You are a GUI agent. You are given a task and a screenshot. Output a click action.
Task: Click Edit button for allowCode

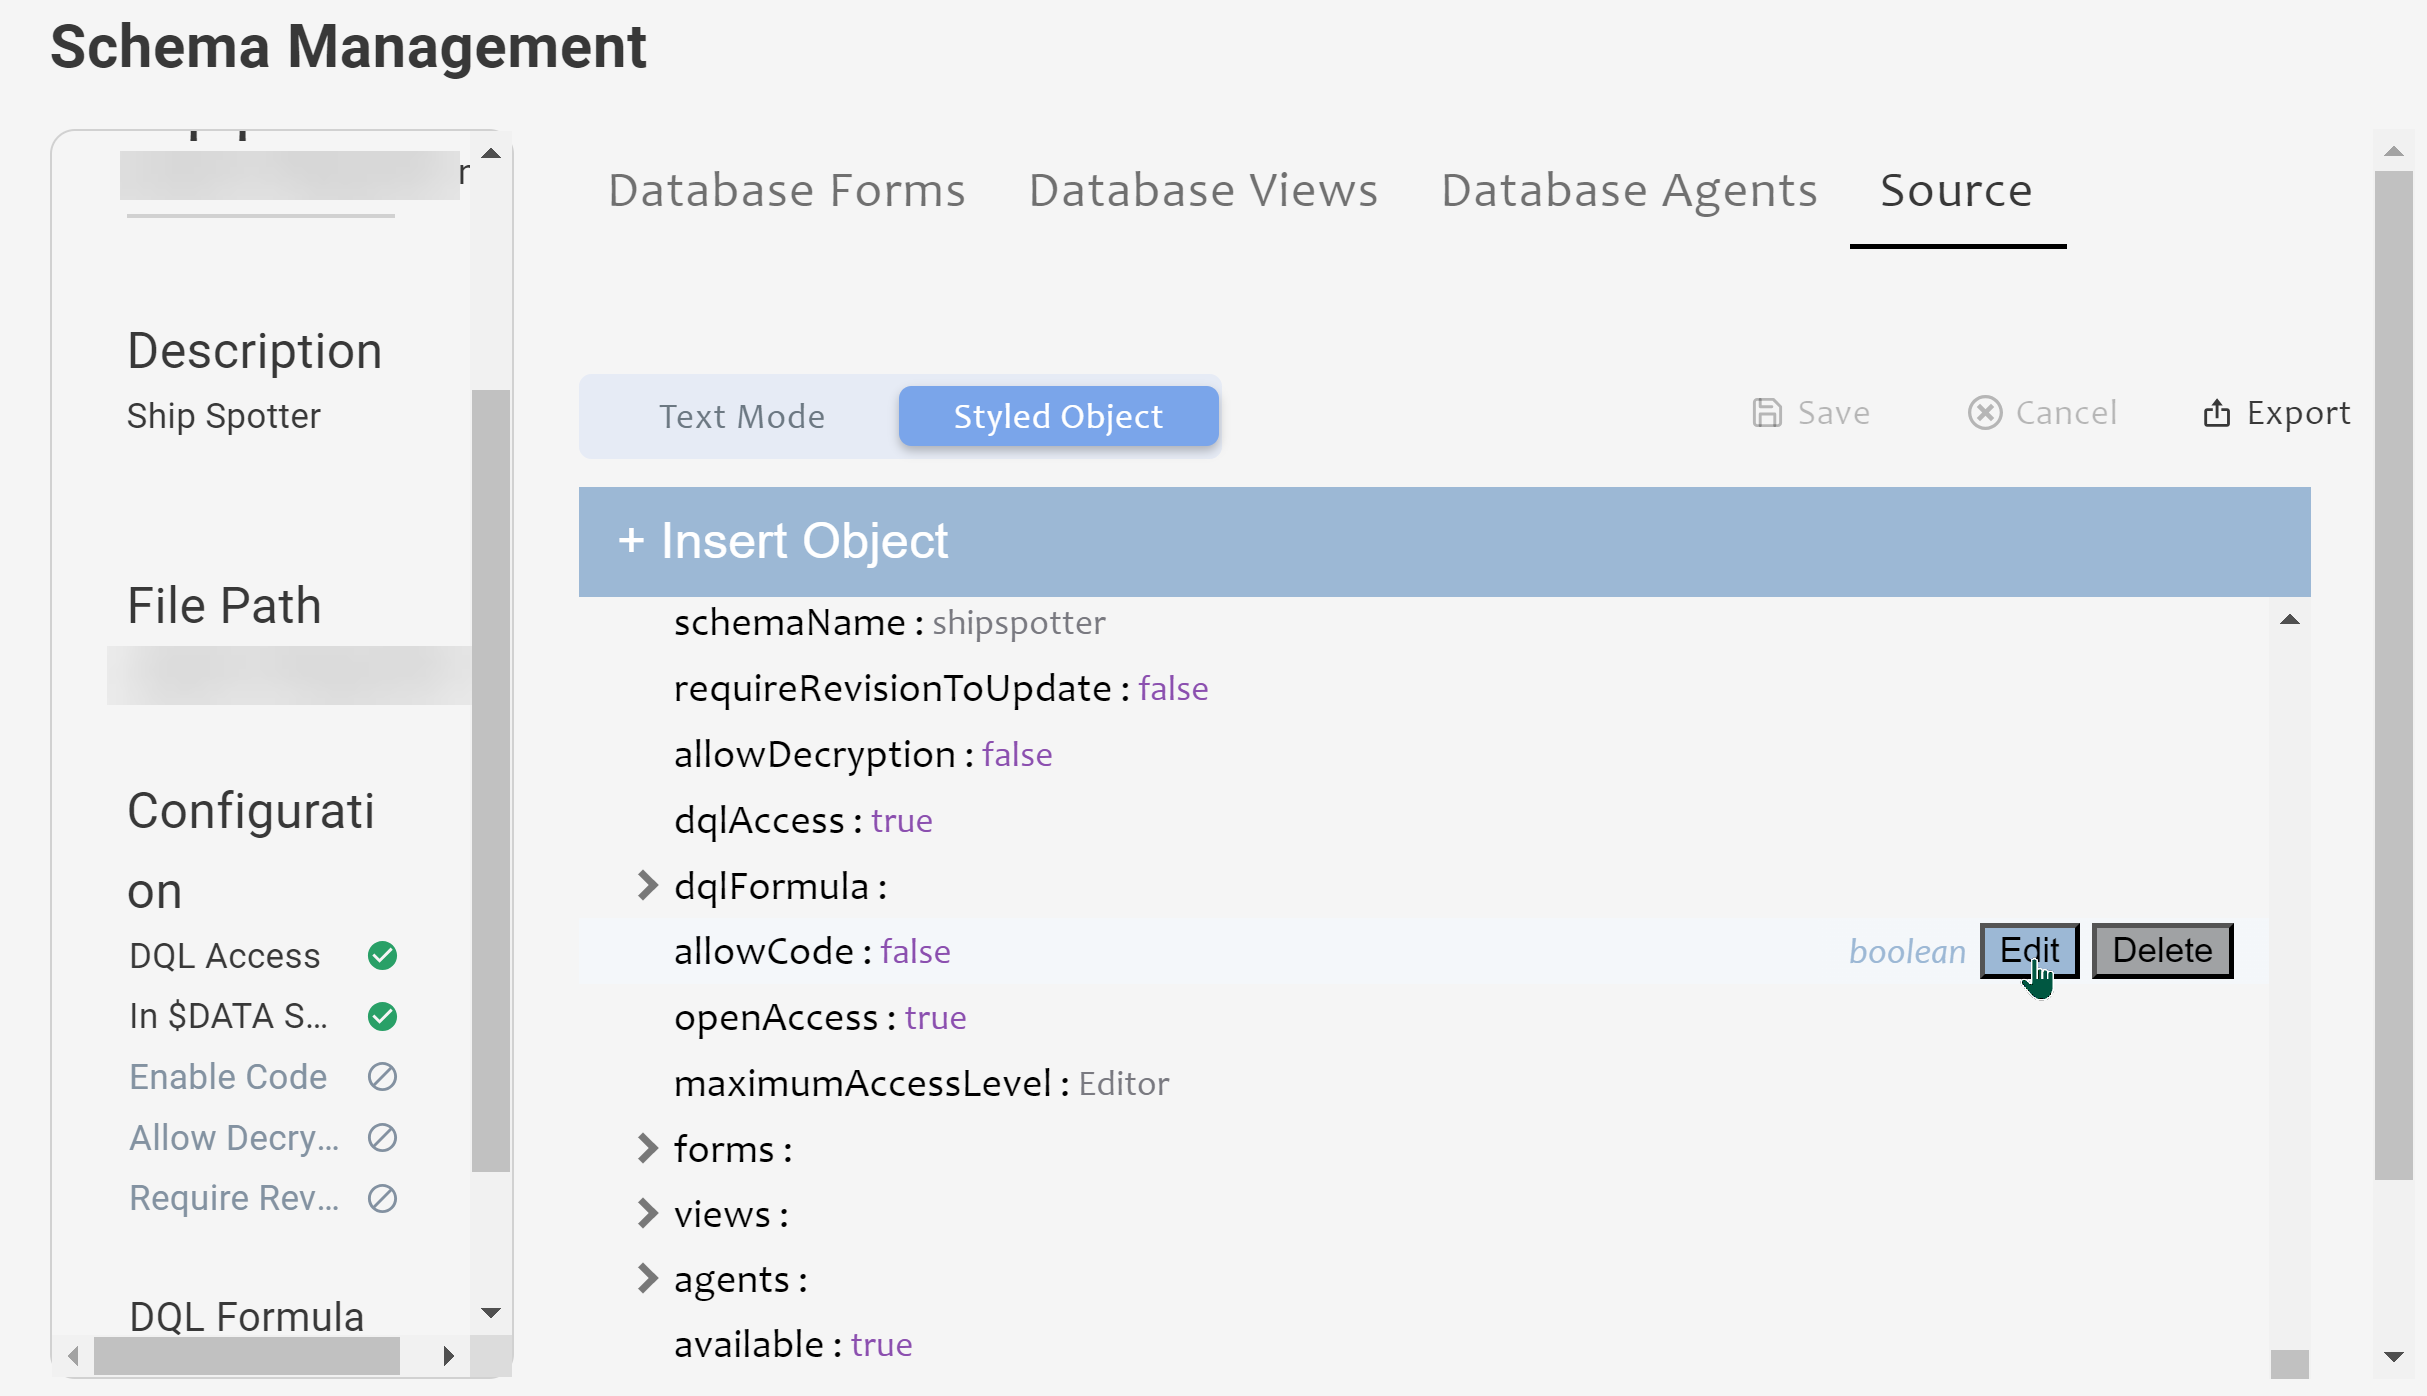coord(2029,950)
